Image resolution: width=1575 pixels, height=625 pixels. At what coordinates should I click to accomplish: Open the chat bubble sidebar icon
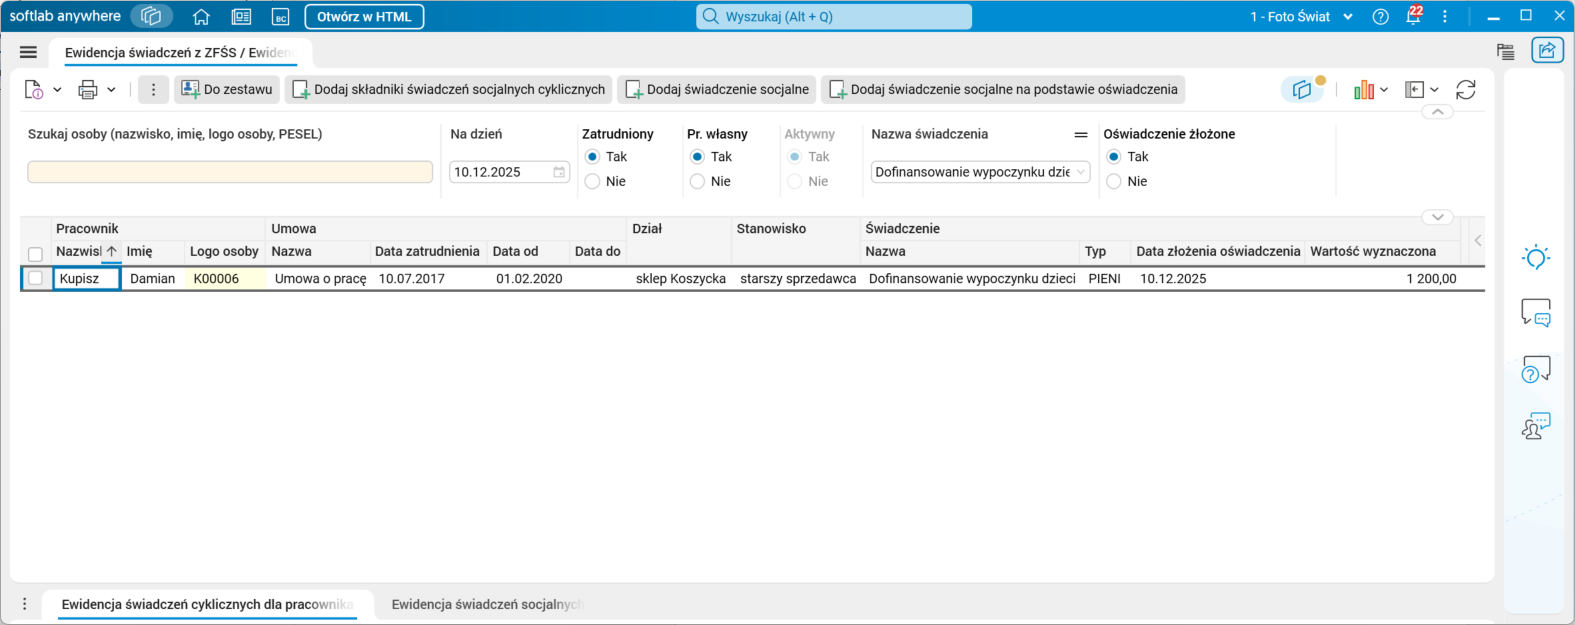(x=1536, y=313)
